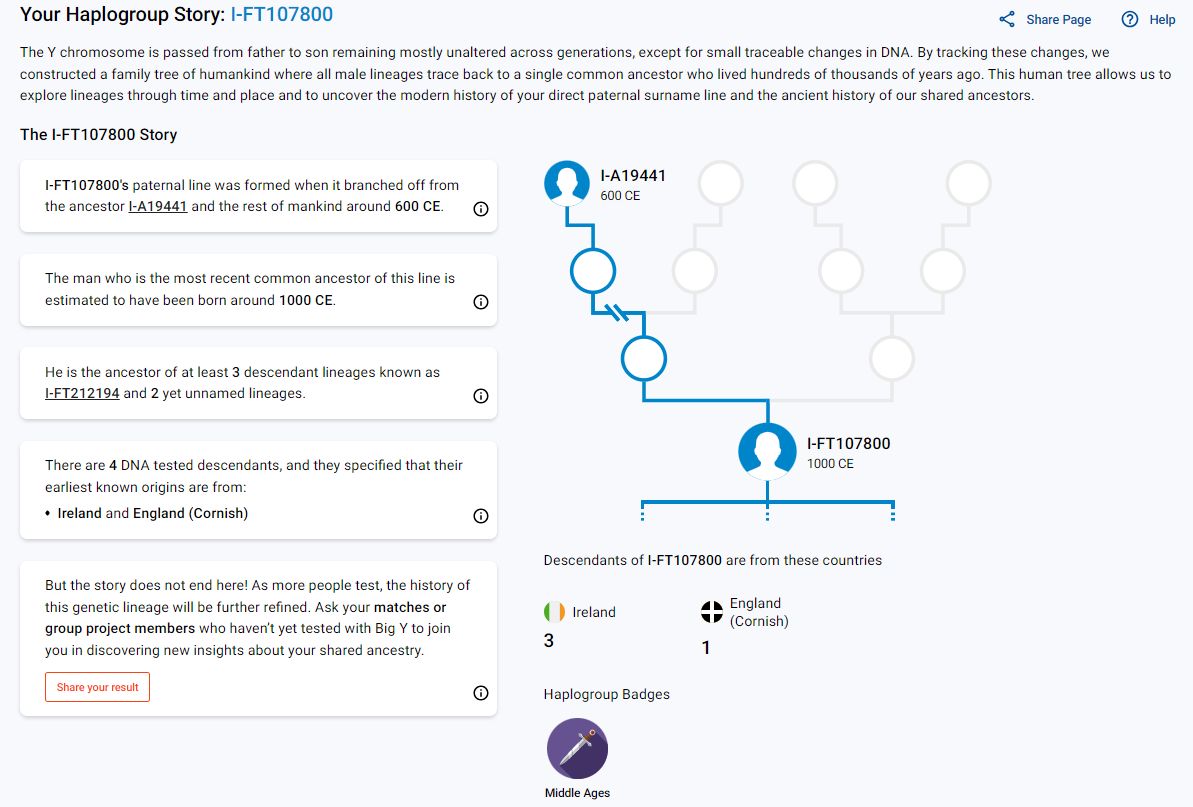Click the Share your result button
Viewport: 1193px width, 807px height.
pyautogui.click(x=97, y=687)
